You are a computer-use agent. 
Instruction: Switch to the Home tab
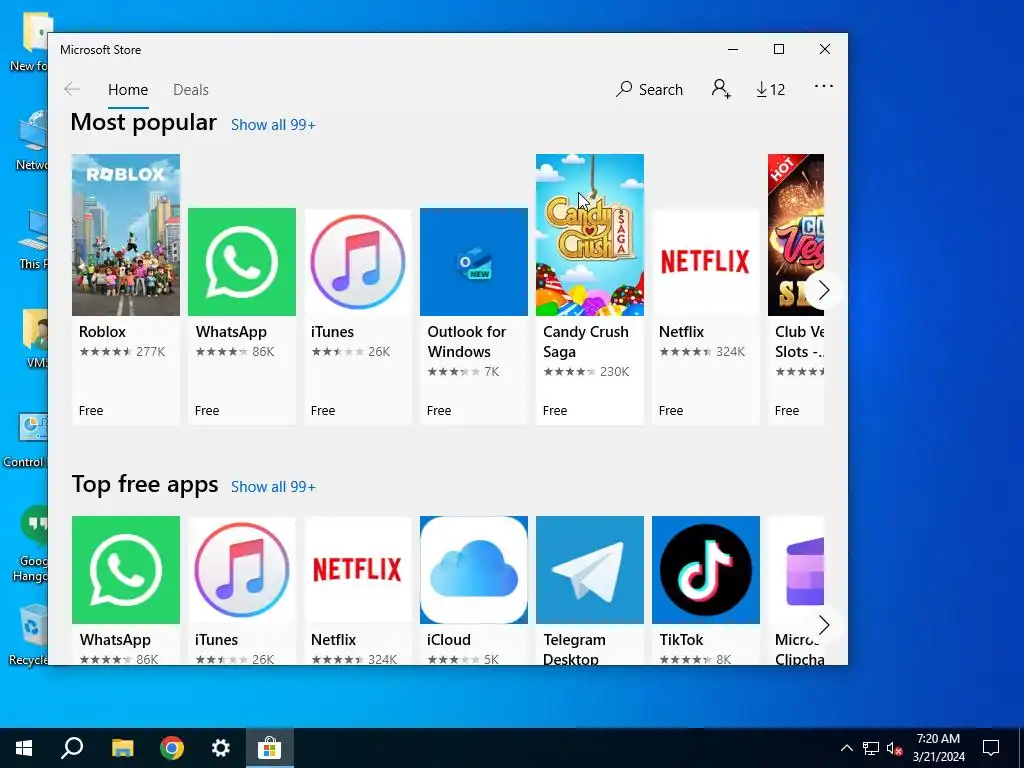(128, 89)
